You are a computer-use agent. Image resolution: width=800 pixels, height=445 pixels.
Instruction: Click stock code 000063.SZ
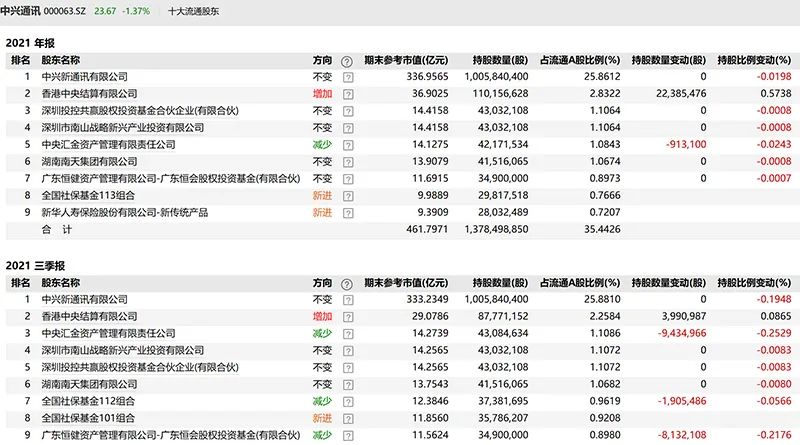click(65, 11)
